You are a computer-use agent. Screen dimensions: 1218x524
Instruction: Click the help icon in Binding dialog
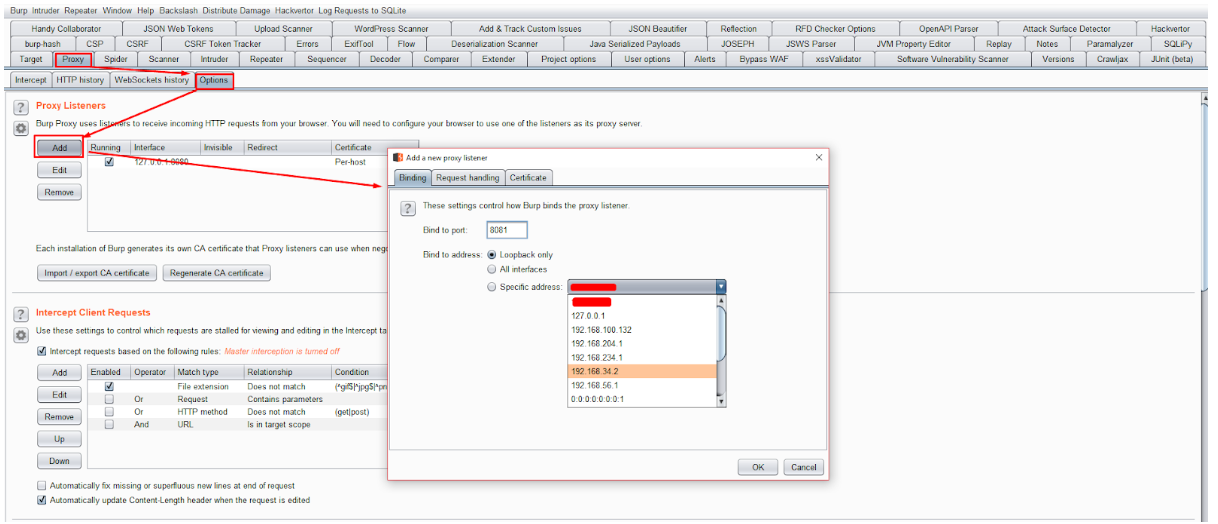407,208
